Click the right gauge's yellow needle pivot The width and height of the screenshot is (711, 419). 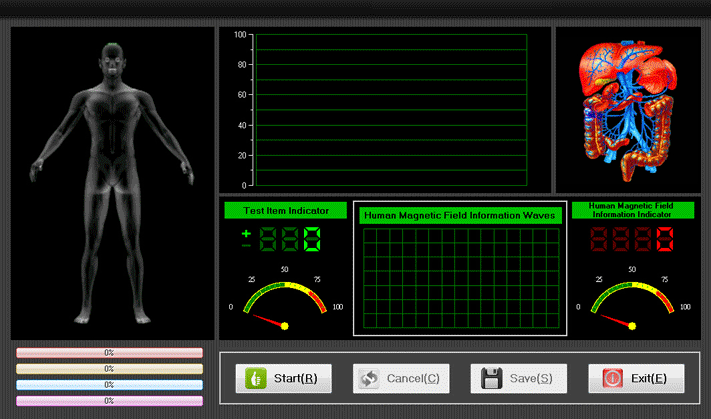pos(633,326)
